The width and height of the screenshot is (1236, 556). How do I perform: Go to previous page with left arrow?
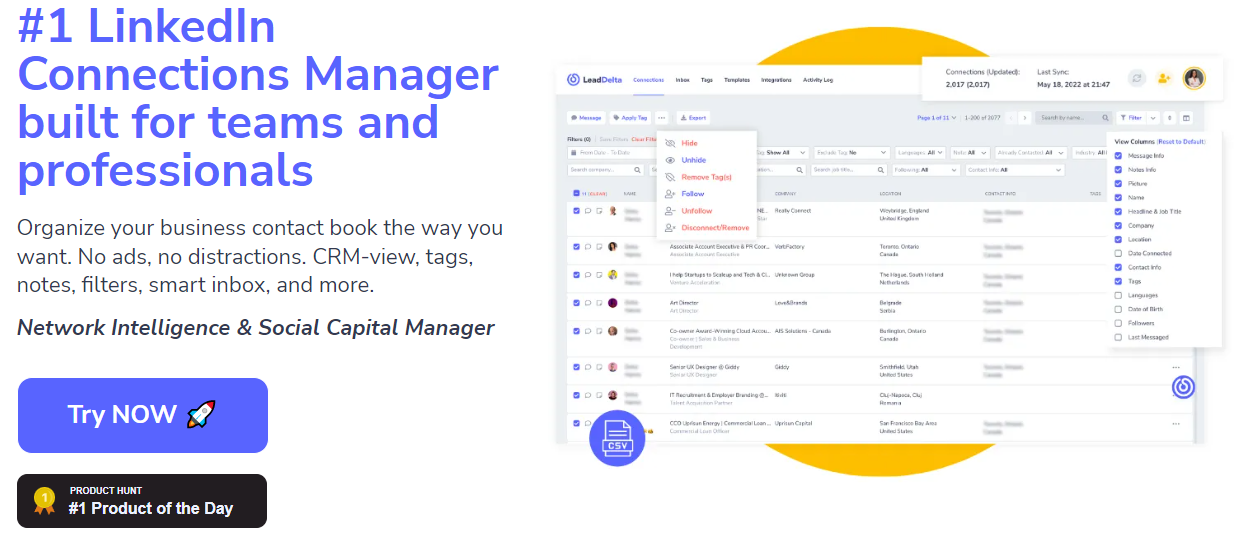coord(1011,118)
